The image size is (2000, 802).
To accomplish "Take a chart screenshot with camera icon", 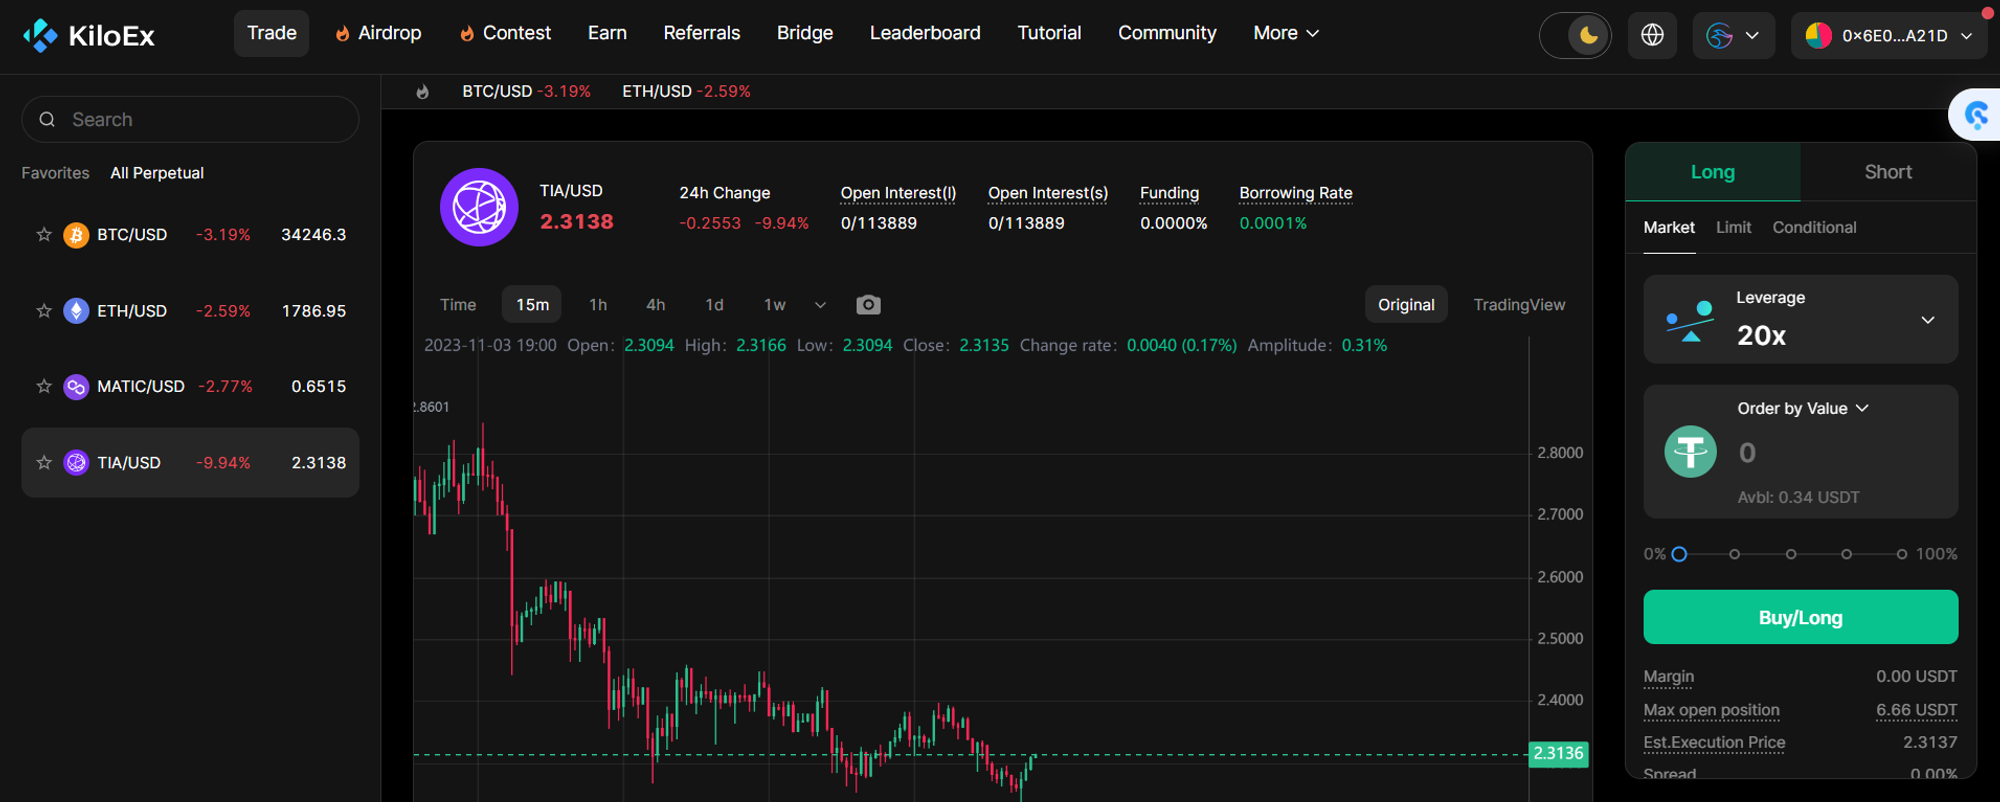I will [x=868, y=305].
